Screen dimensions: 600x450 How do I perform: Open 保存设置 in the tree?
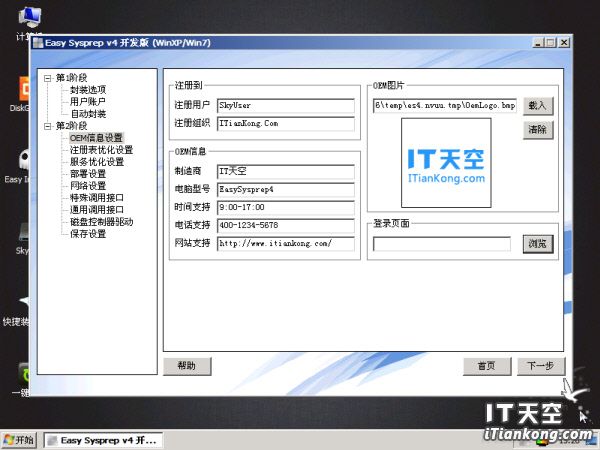(88, 234)
